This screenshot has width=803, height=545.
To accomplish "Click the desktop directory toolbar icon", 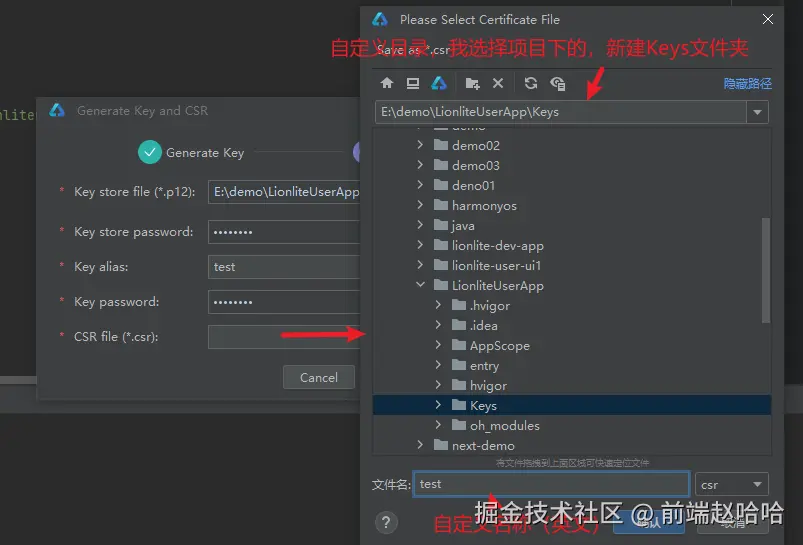I will 413,83.
